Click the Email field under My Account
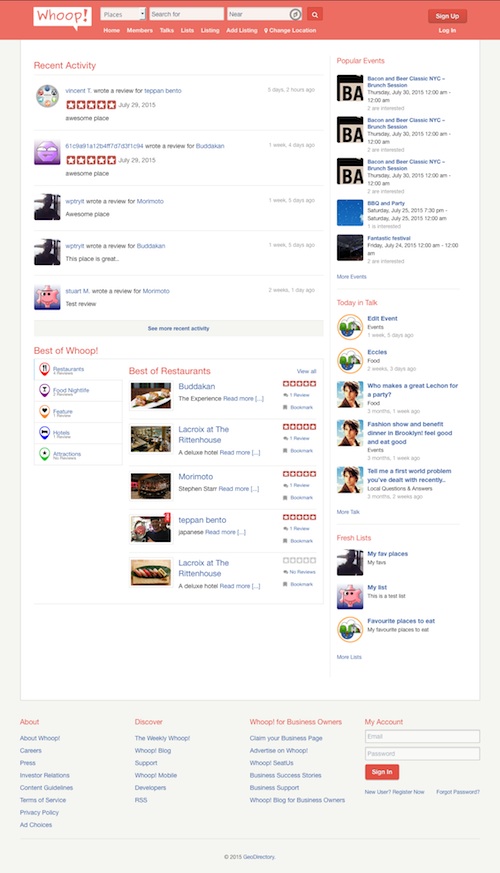Image resolution: width=500 pixels, height=873 pixels. [x=422, y=736]
